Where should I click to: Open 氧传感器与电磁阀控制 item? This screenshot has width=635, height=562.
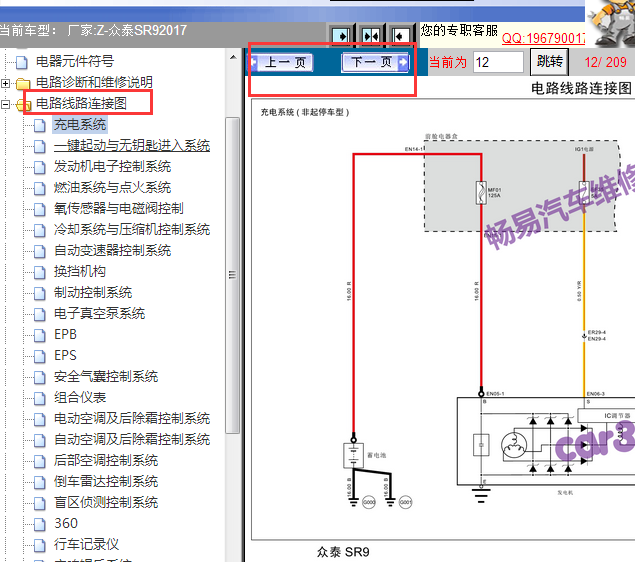point(119,209)
